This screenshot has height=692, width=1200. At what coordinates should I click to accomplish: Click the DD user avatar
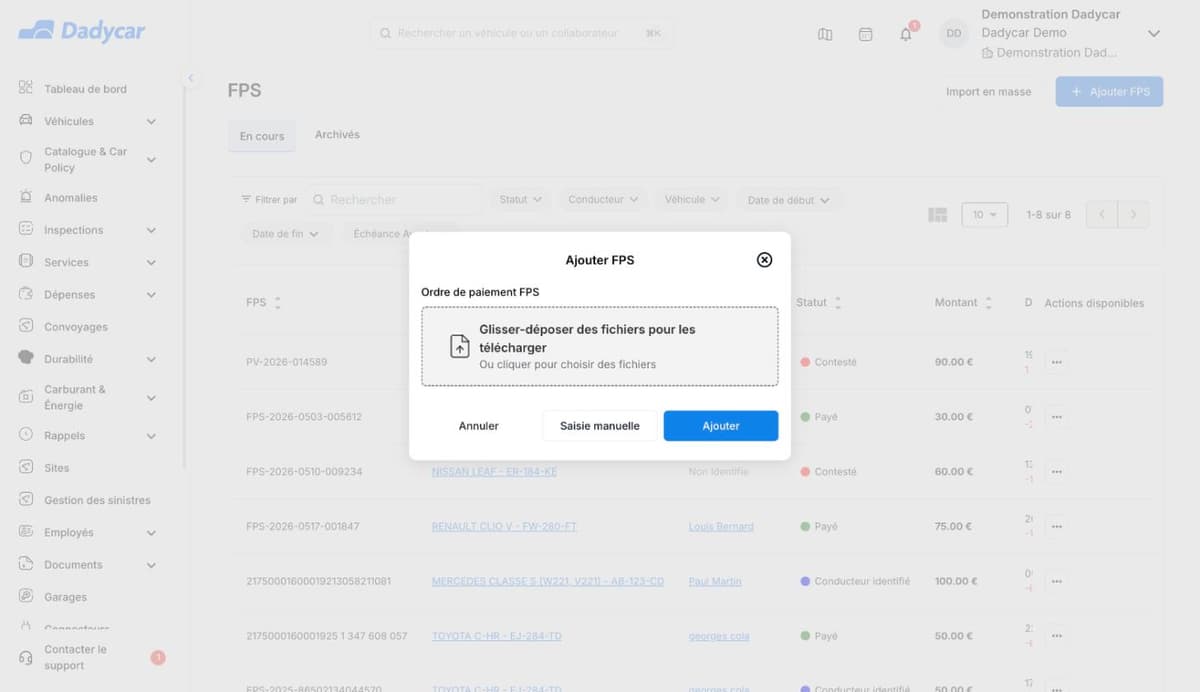click(x=954, y=34)
